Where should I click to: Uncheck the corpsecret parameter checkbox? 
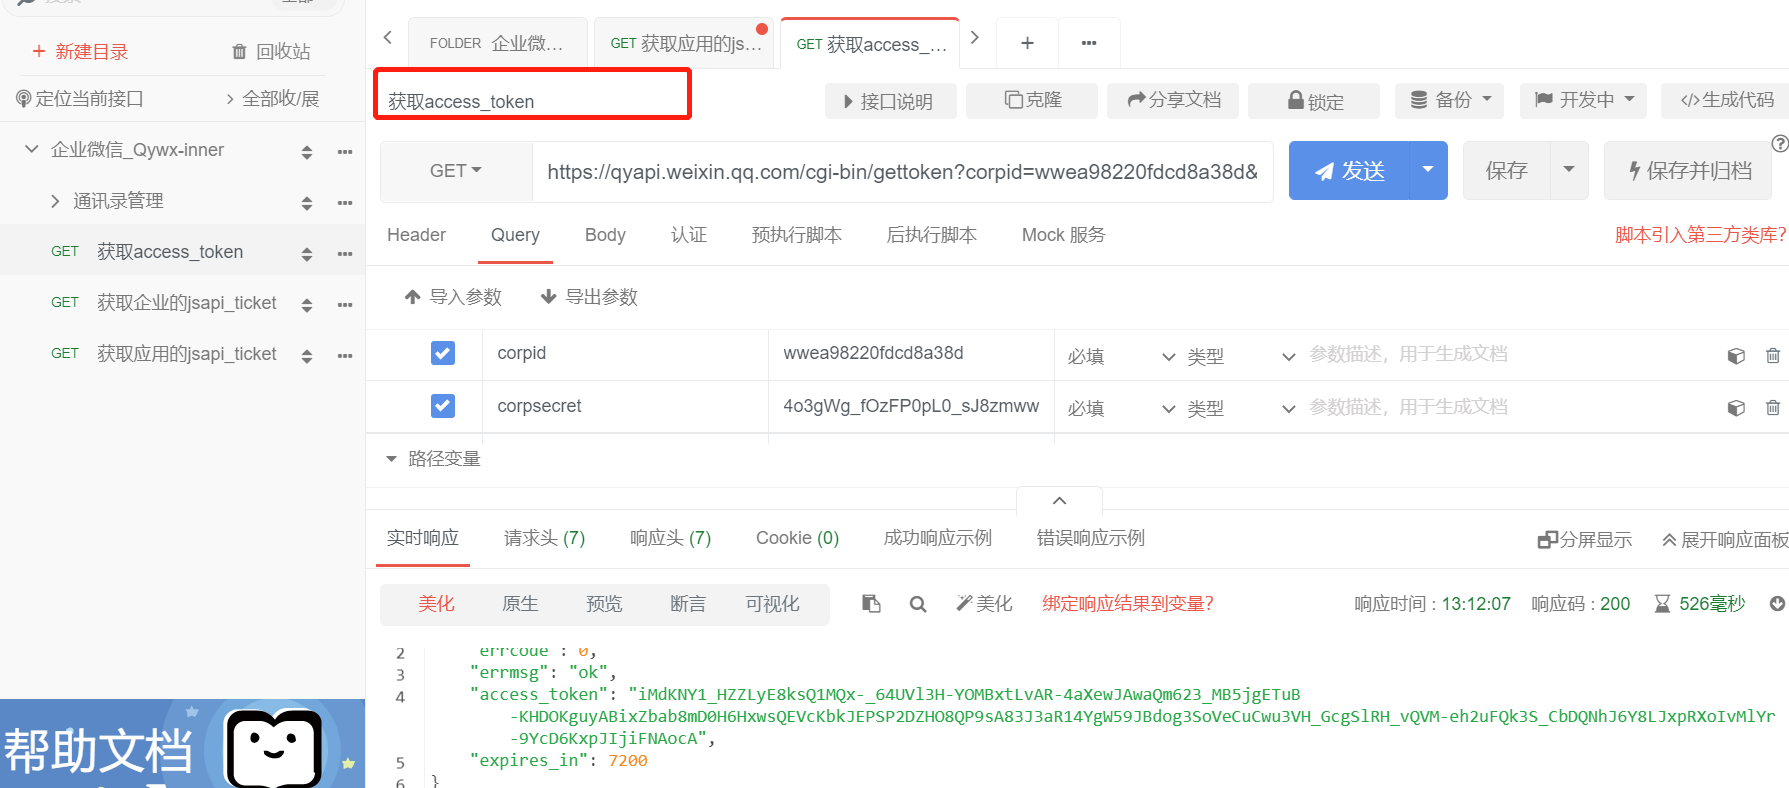coord(443,405)
